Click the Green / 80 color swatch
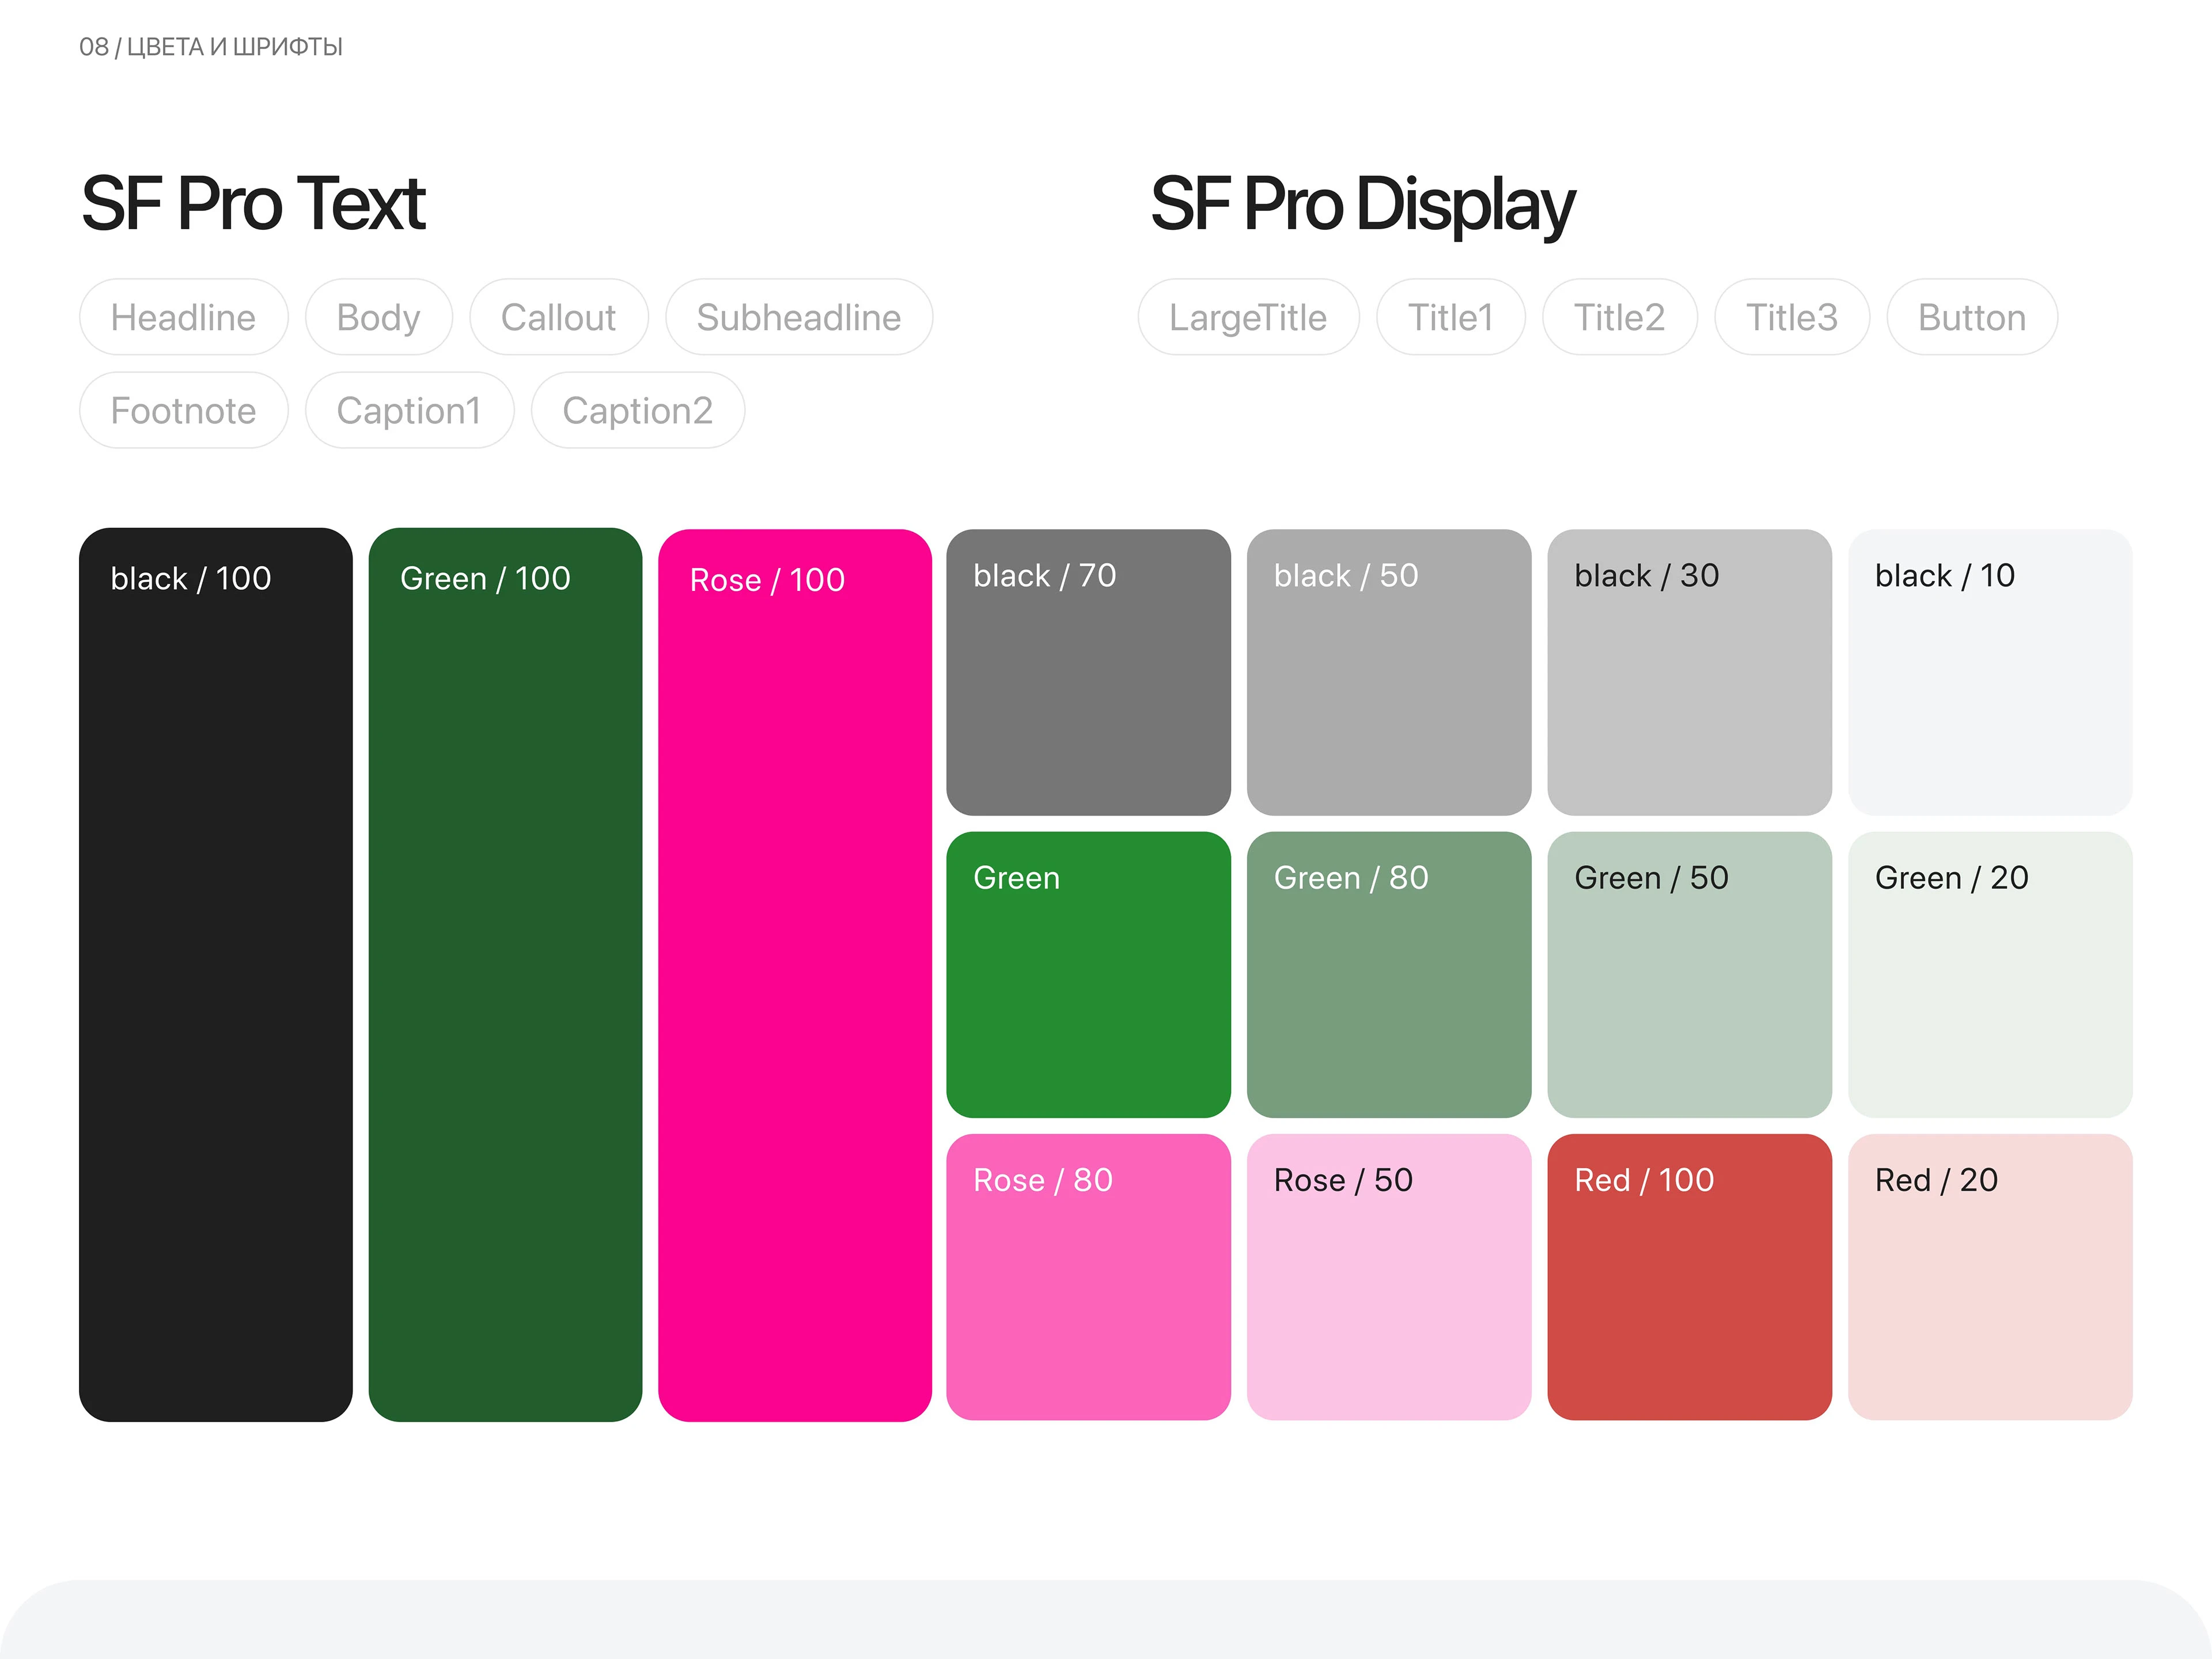 point(1388,974)
